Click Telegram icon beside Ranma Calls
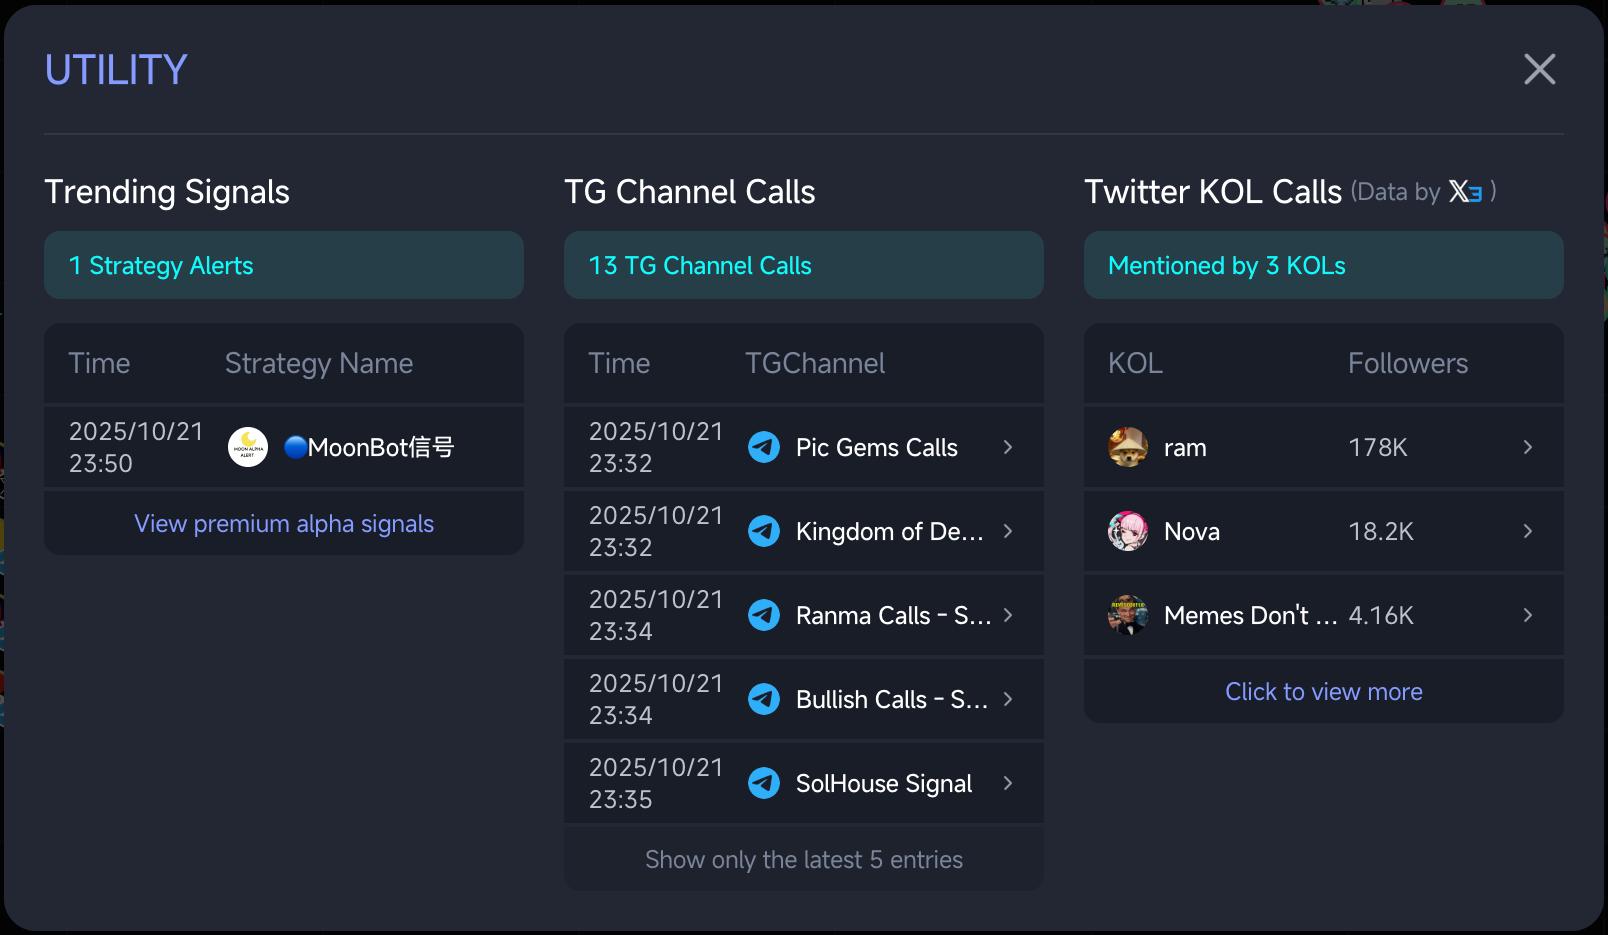This screenshot has height=935, width=1608. click(x=764, y=615)
